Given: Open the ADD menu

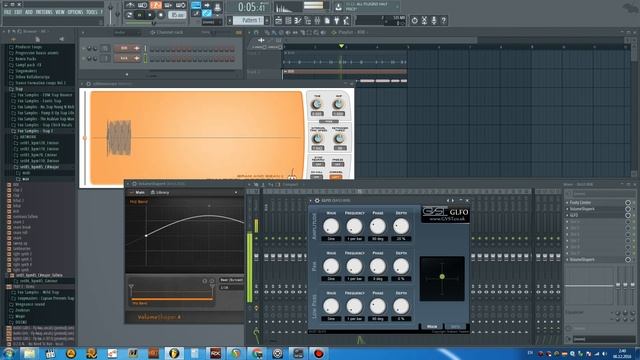Looking at the screenshot, I should [29, 12].
